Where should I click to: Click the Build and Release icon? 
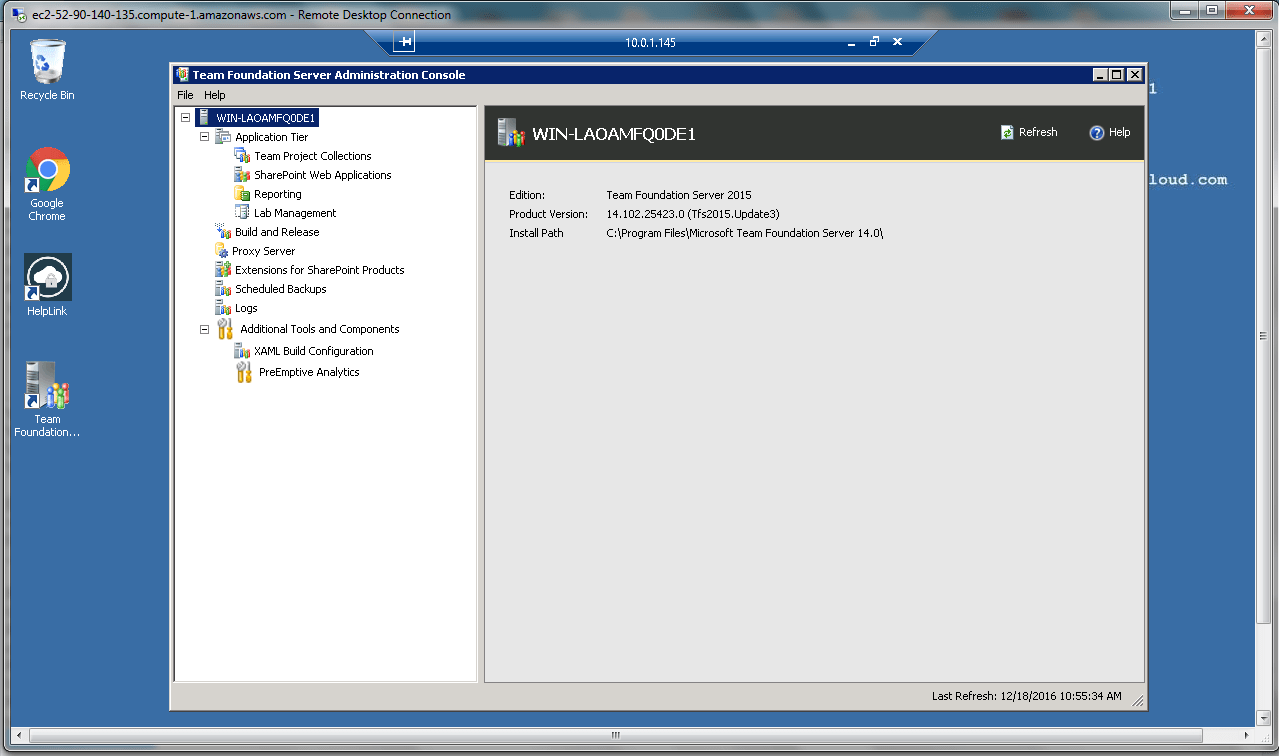223,232
